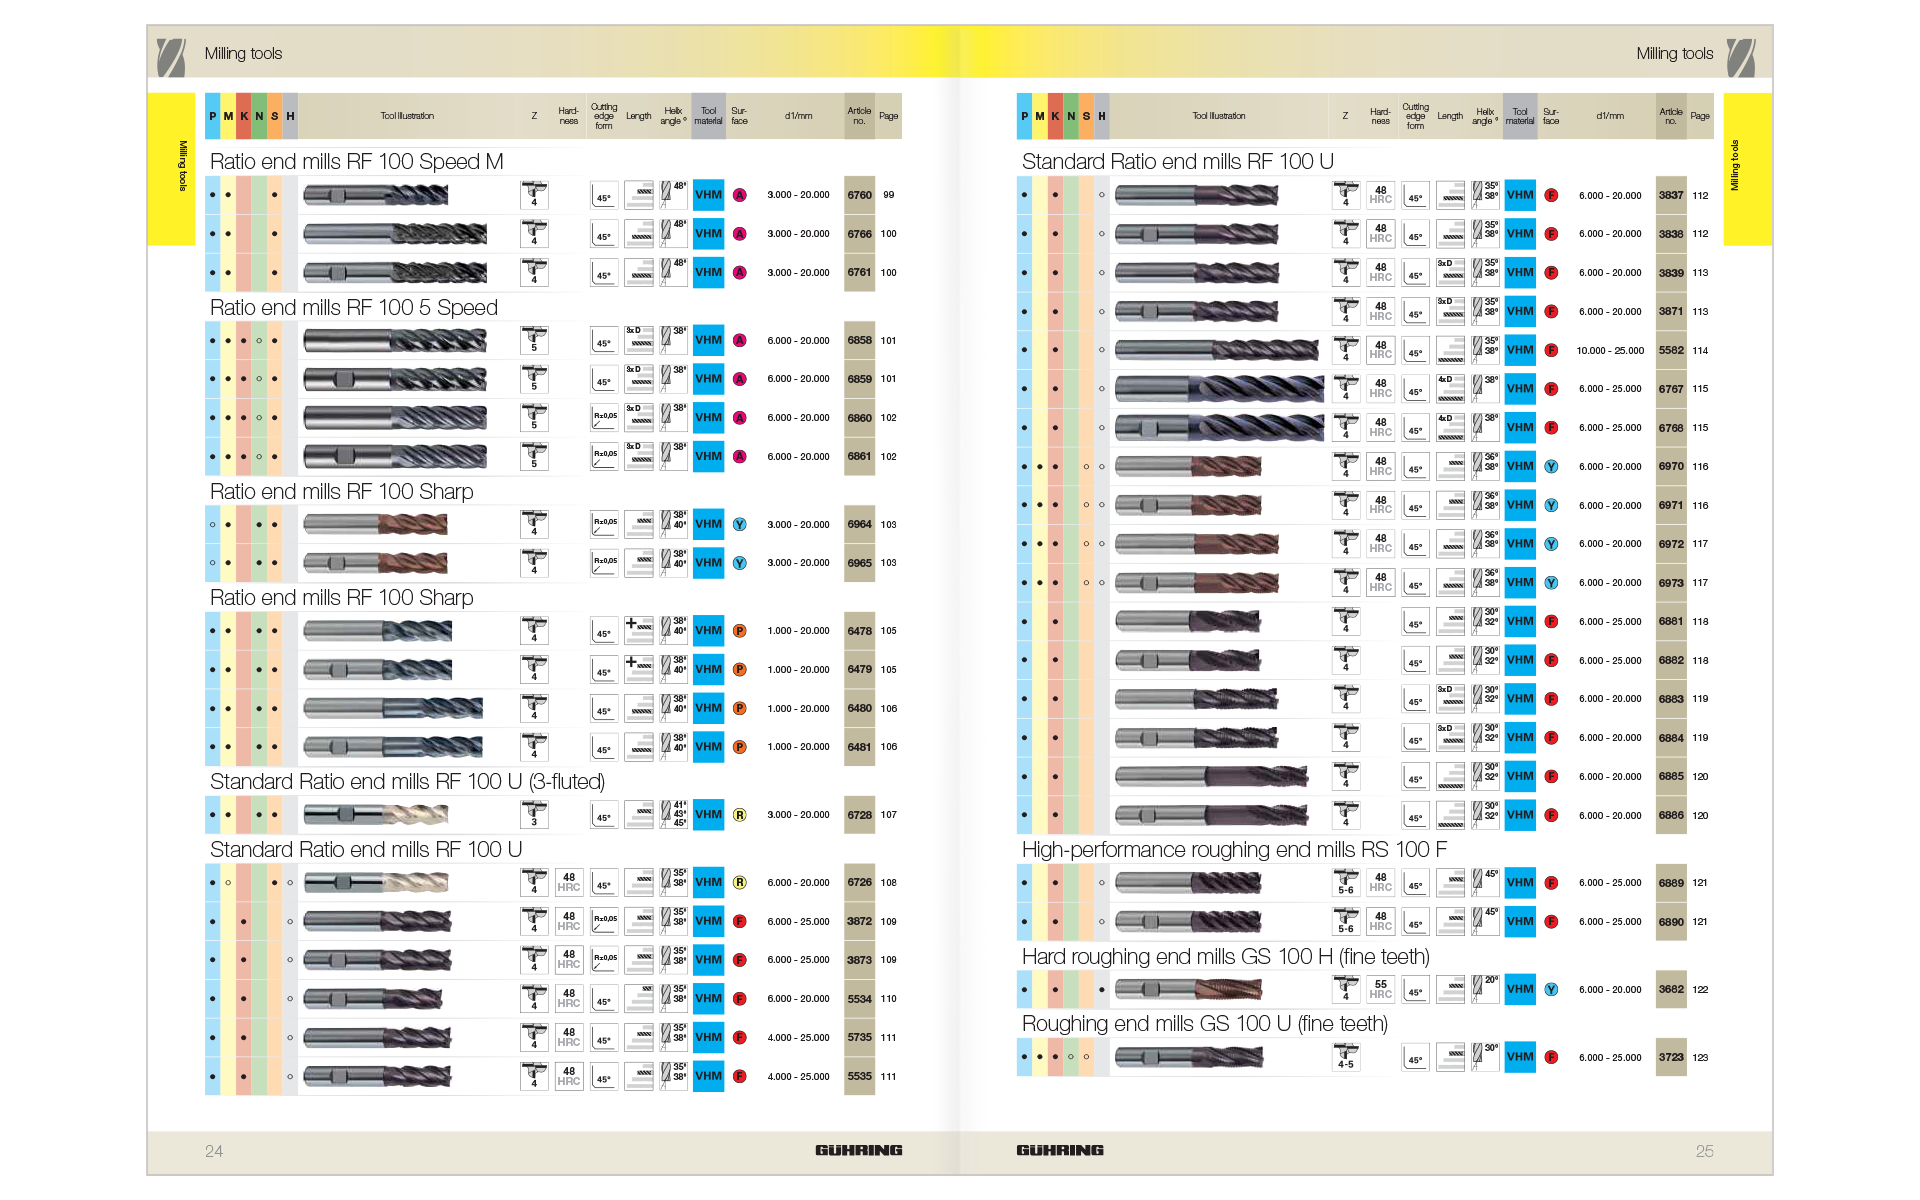Click the orange S header cell in right table
This screenshot has height=1200, width=1920.
[x=1086, y=116]
